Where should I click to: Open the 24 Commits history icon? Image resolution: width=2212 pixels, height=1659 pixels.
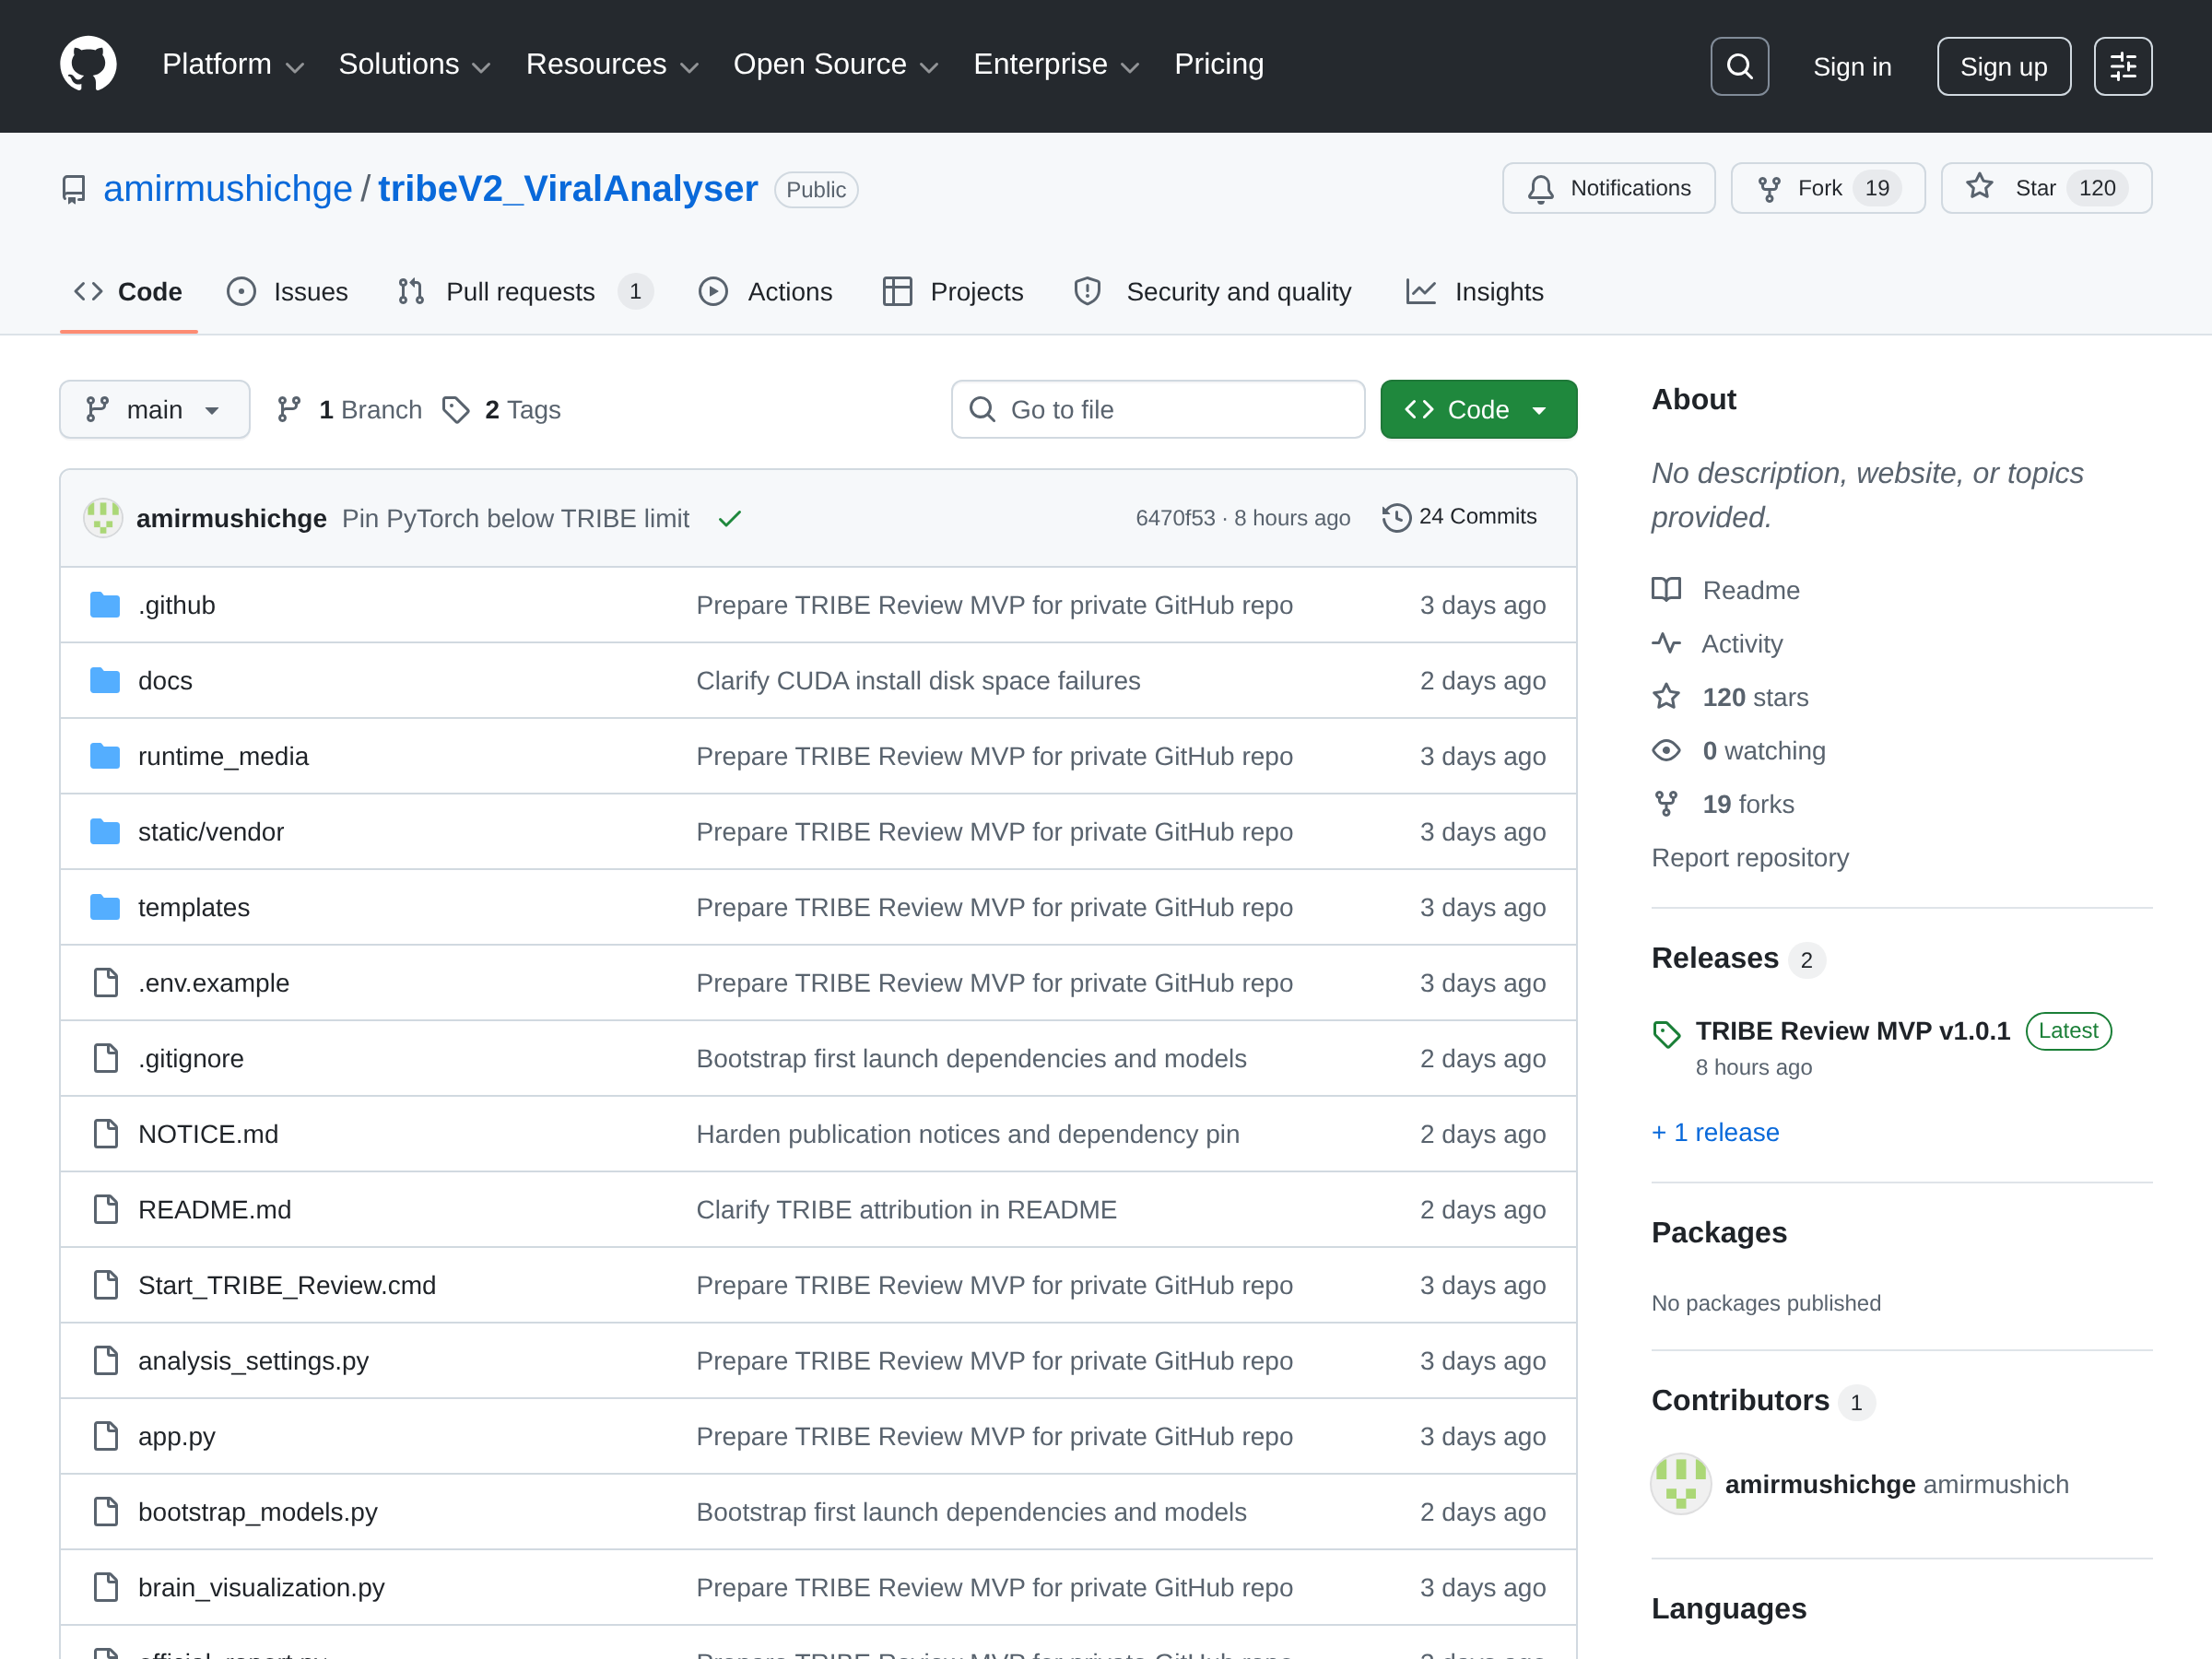pos(1396,517)
